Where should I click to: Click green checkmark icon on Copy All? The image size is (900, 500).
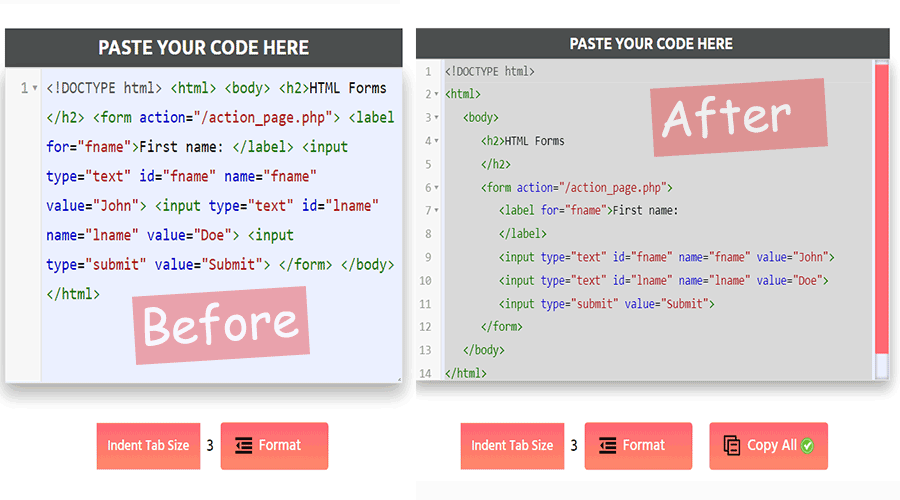pyautogui.click(x=807, y=446)
